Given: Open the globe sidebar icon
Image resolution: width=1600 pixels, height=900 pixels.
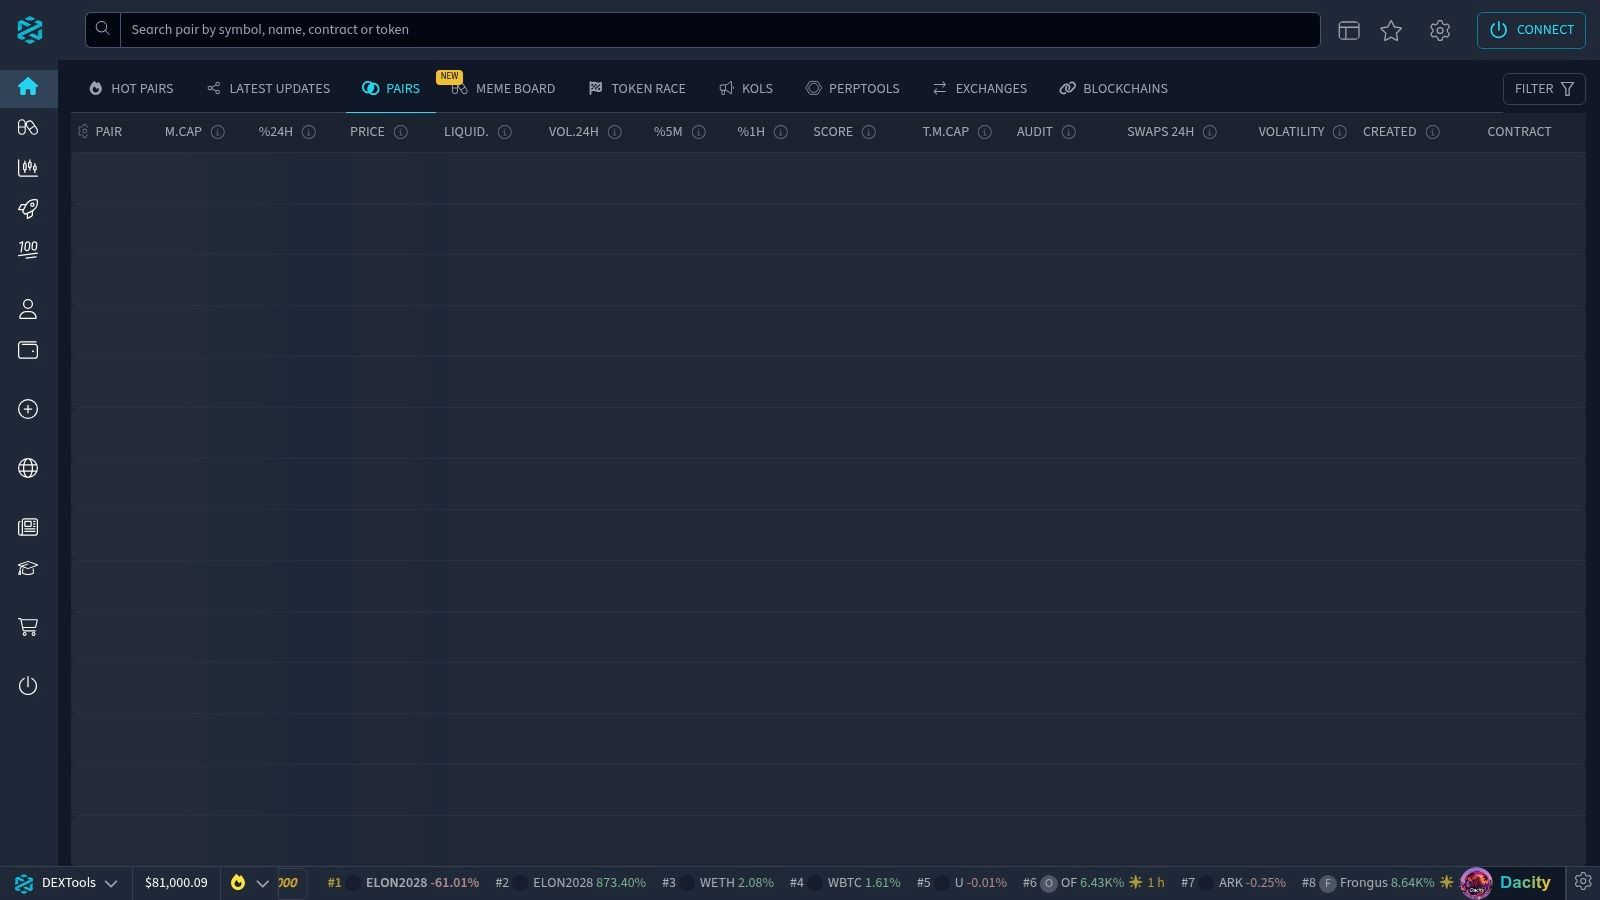Looking at the screenshot, I should click(28, 468).
